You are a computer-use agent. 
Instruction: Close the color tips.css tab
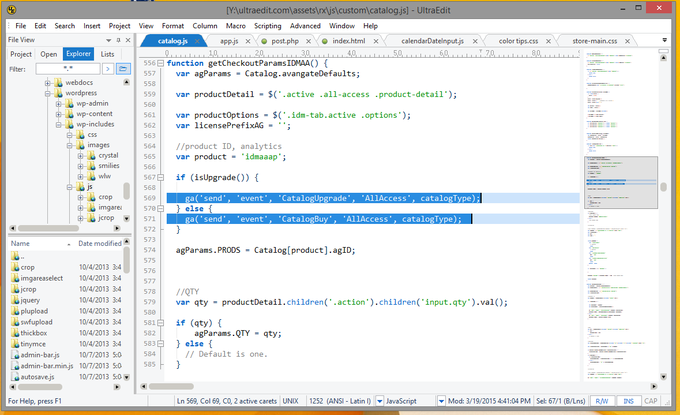coord(549,41)
